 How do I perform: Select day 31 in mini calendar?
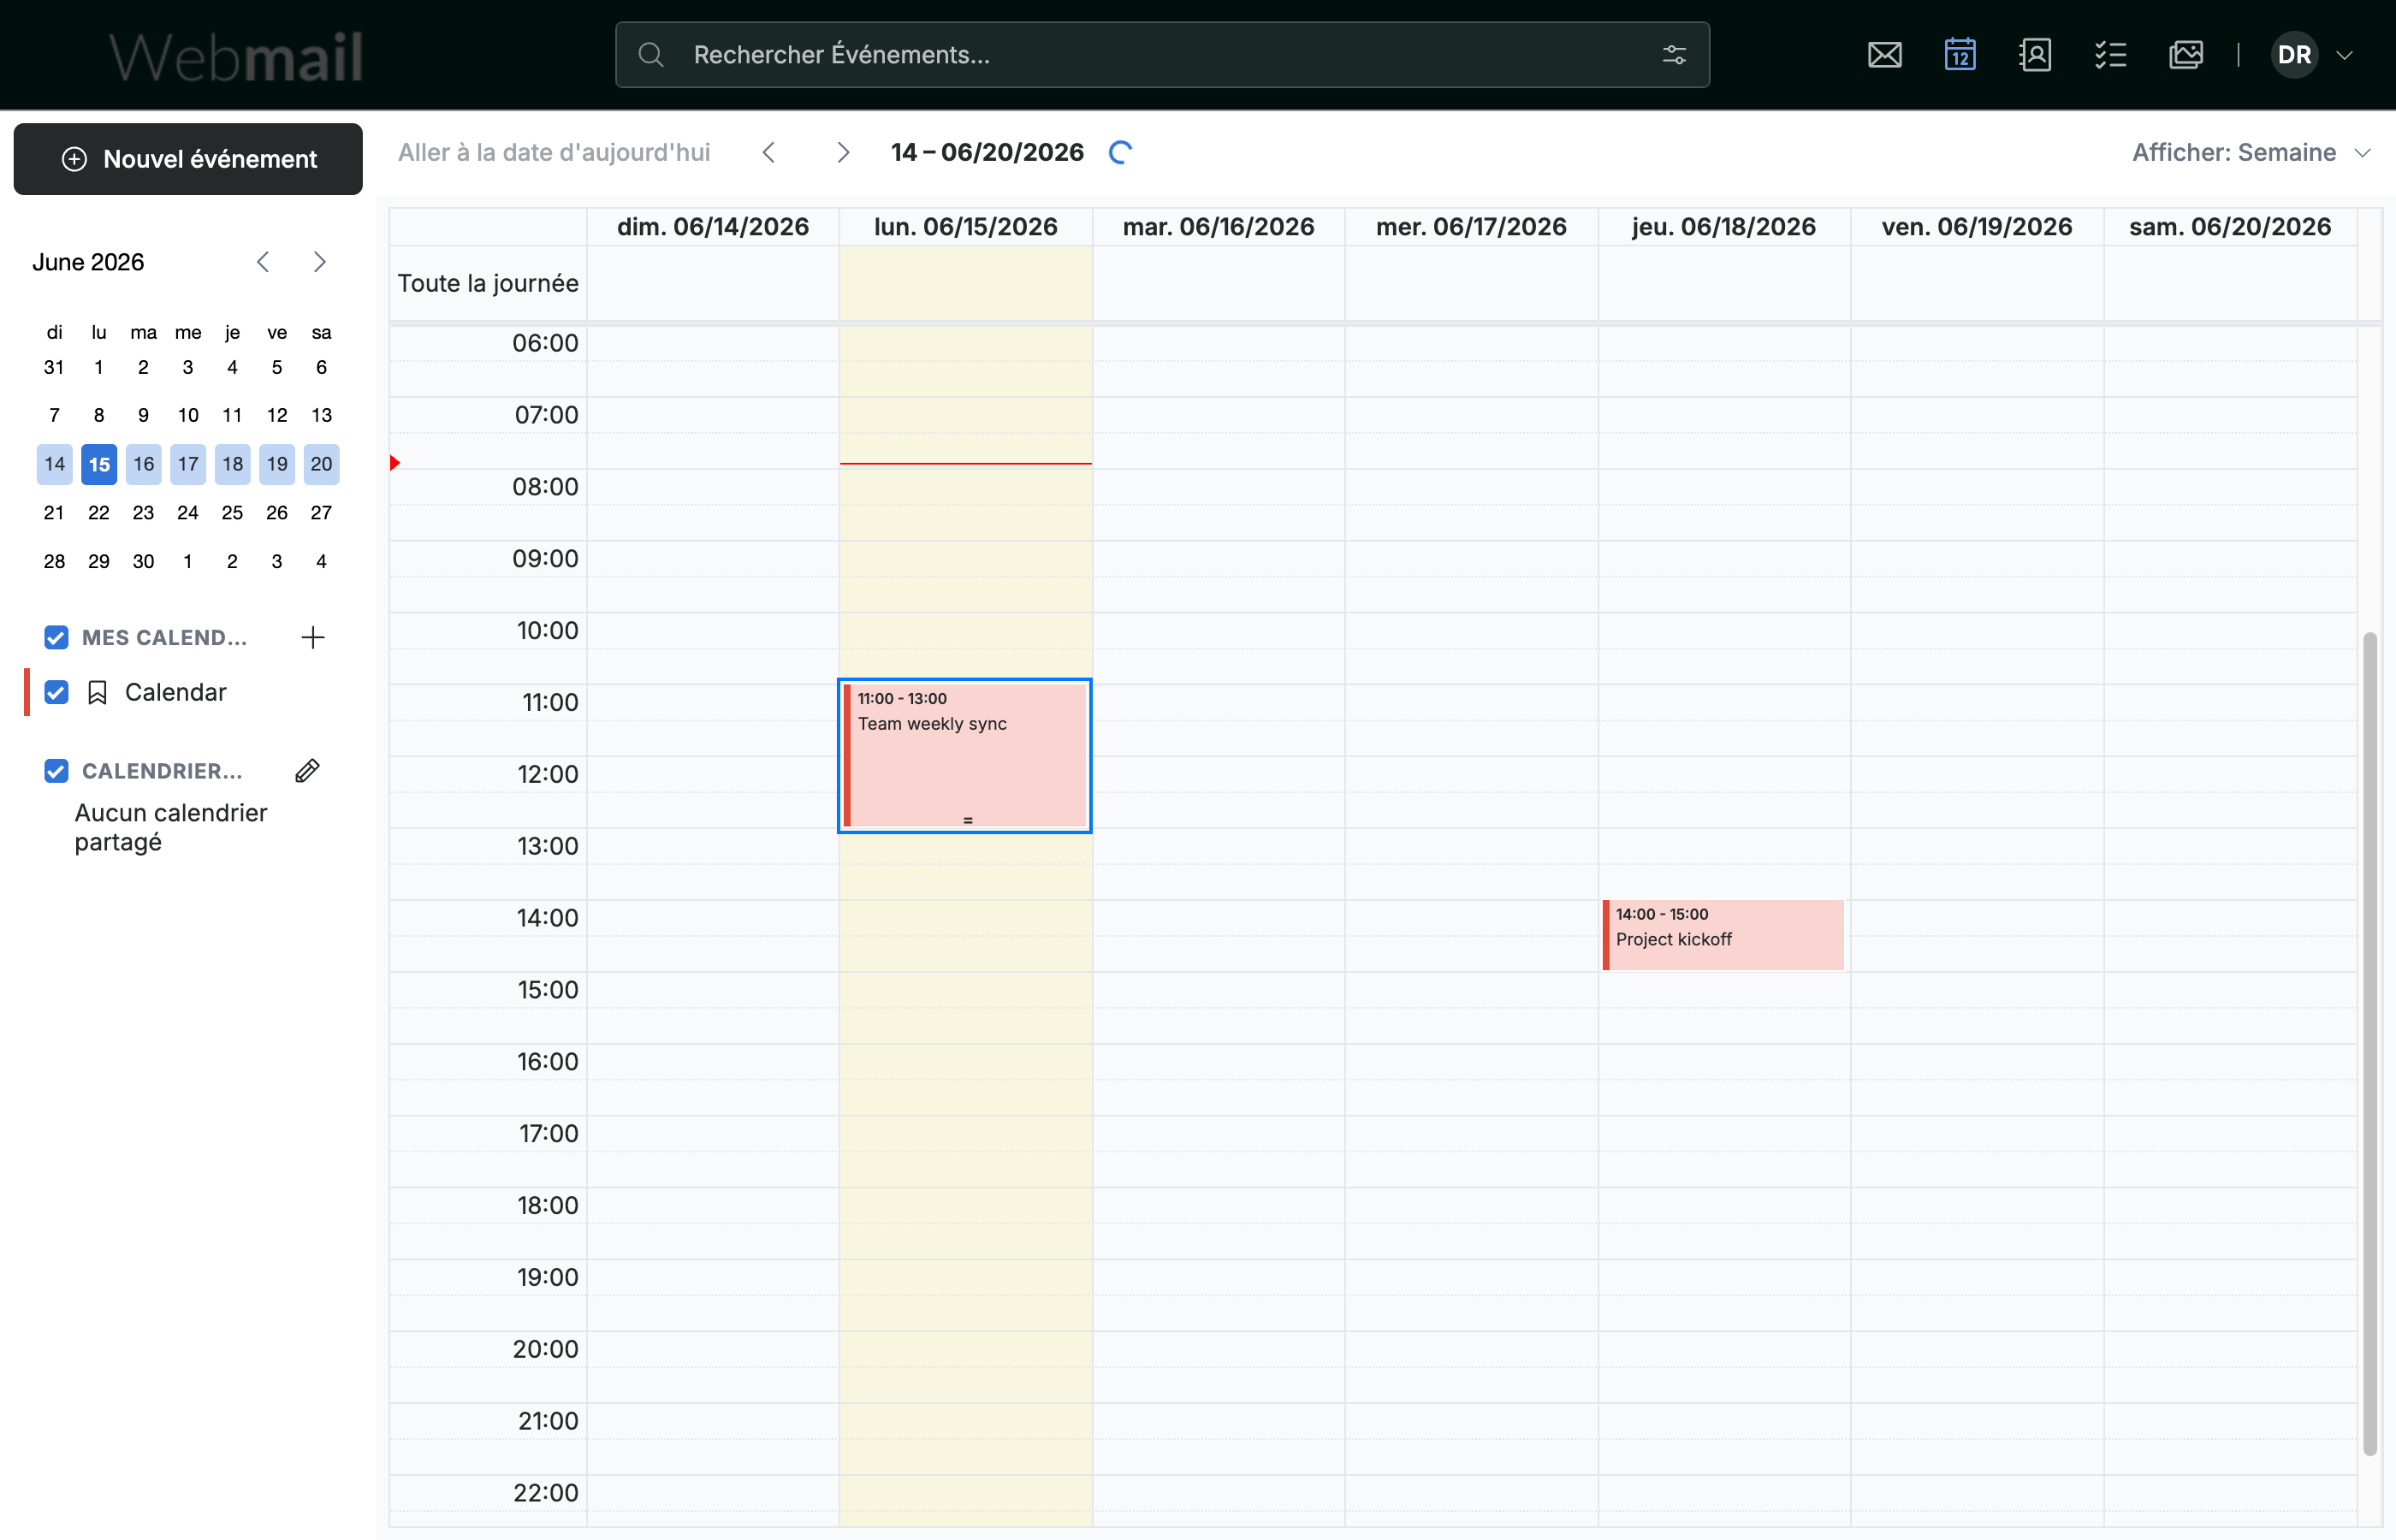pos(54,367)
